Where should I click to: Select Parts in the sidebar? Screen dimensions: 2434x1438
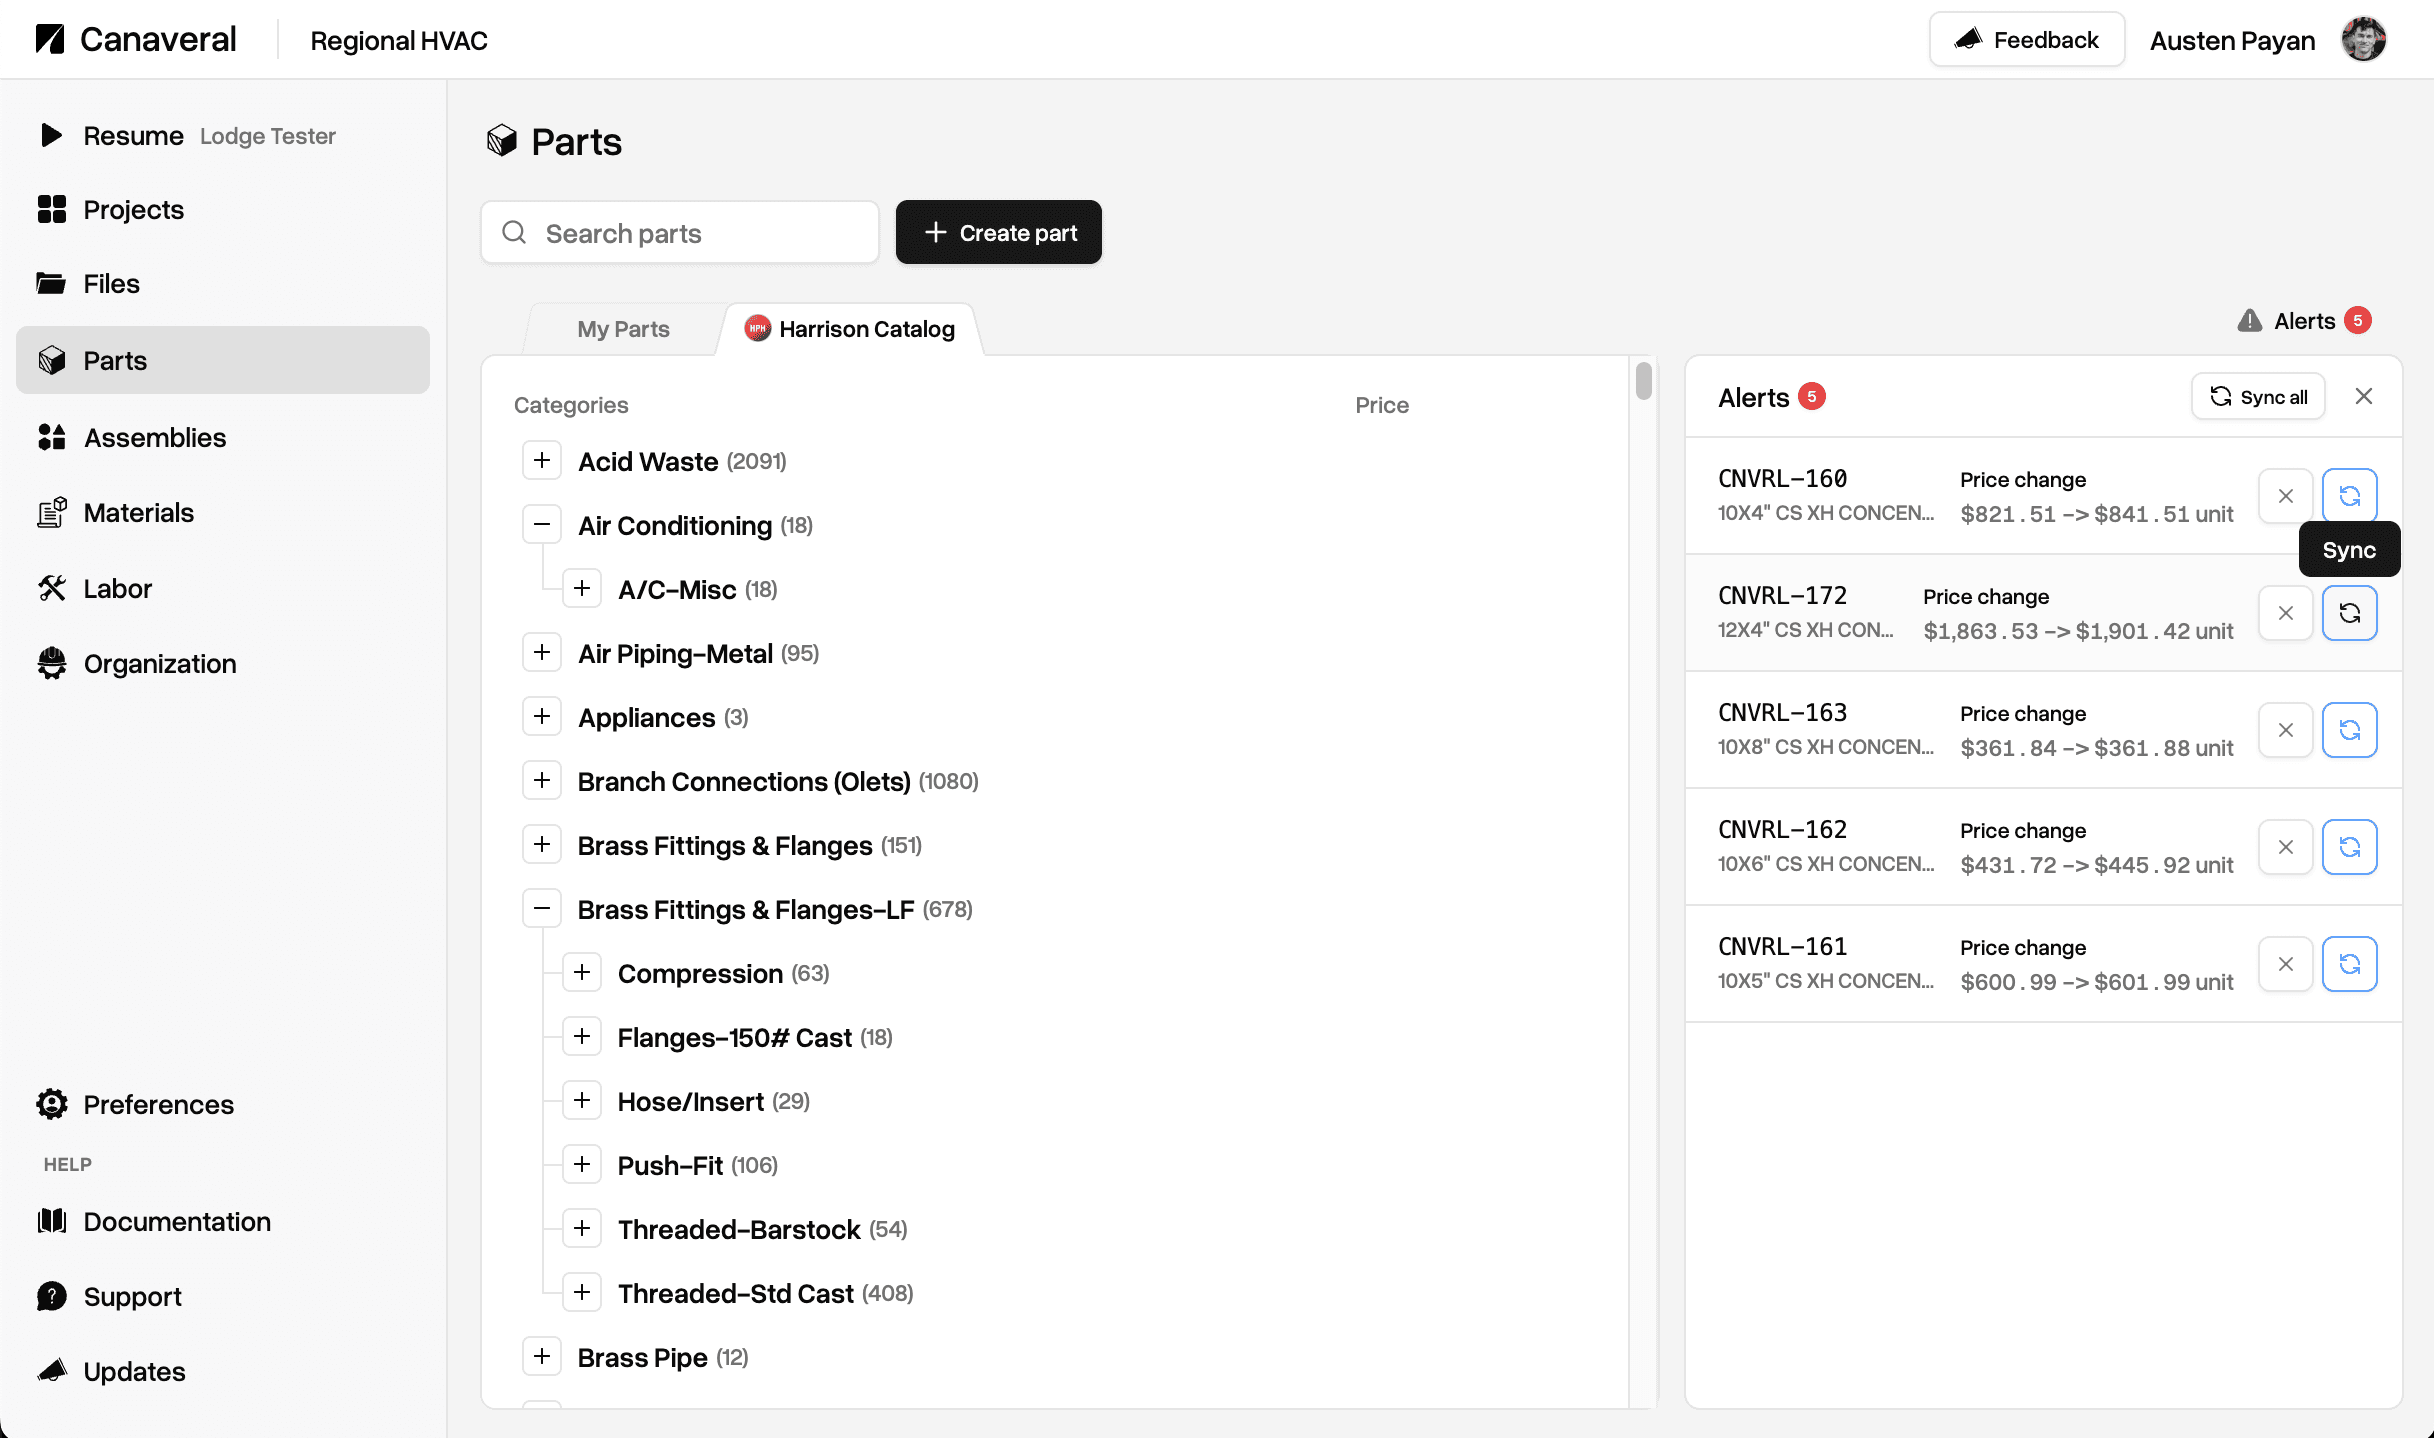pyautogui.click(x=223, y=360)
